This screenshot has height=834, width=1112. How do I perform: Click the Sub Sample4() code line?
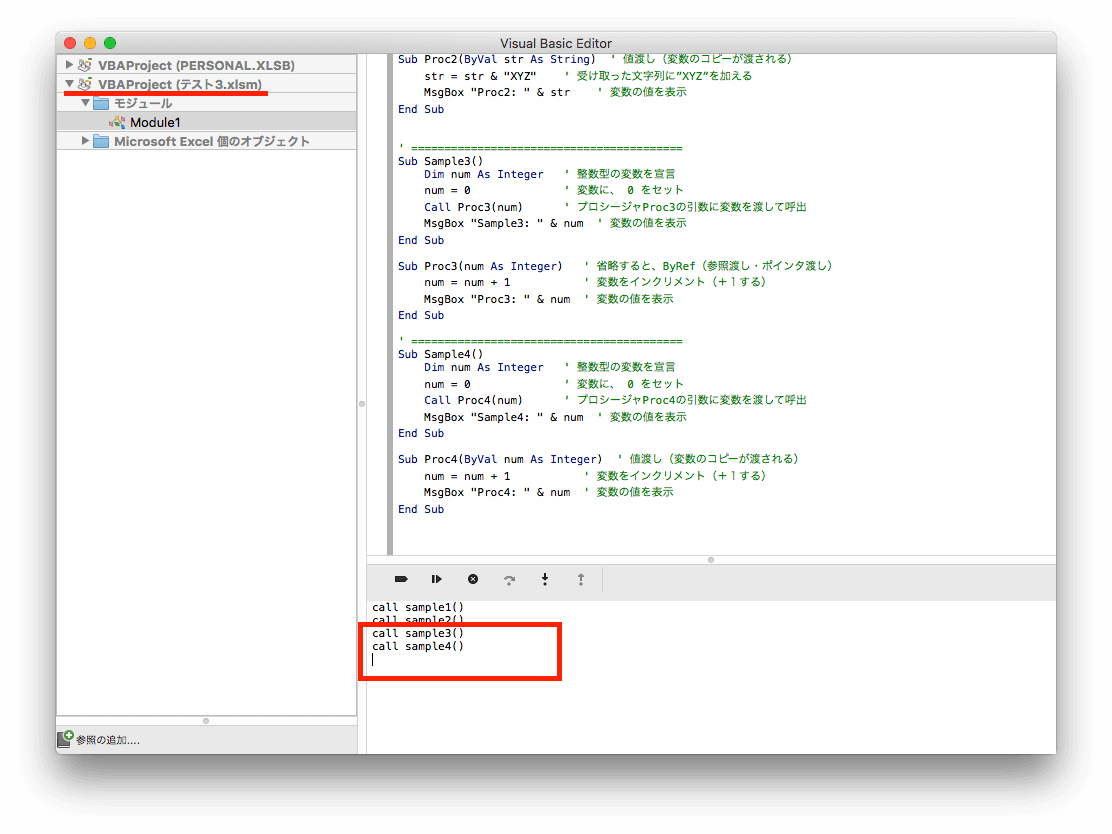point(440,354)
